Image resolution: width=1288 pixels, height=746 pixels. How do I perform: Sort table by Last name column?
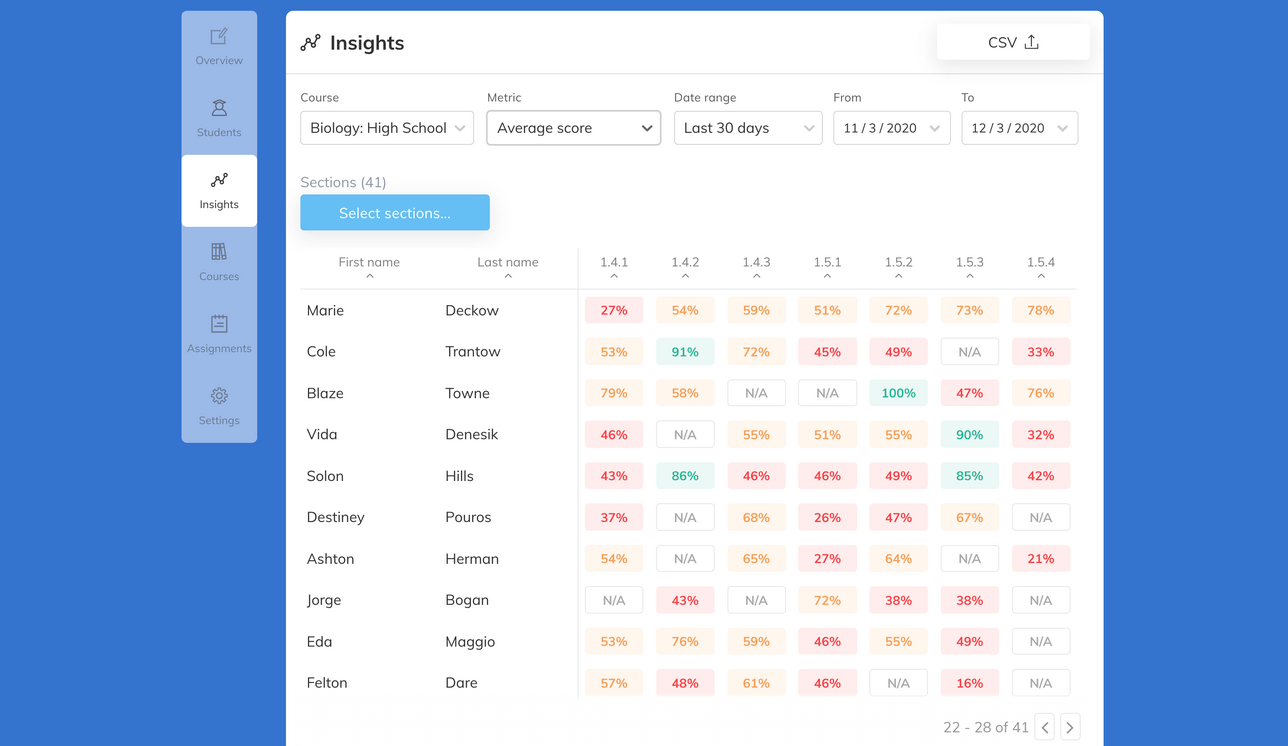point(508,267)
